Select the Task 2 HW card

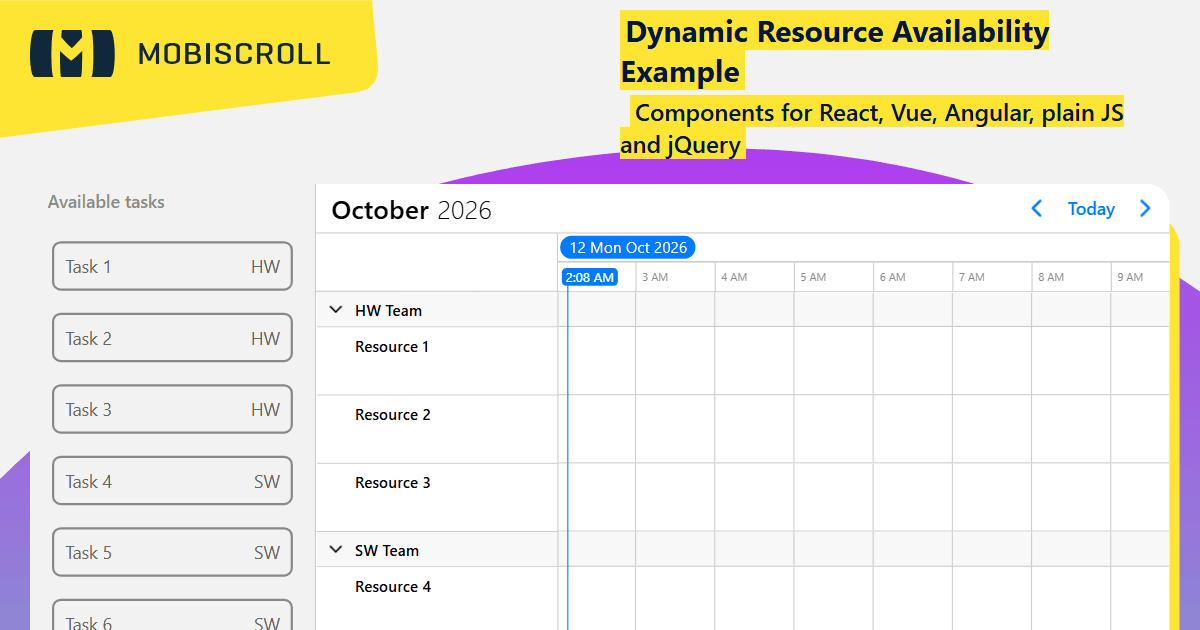(172, 338)
